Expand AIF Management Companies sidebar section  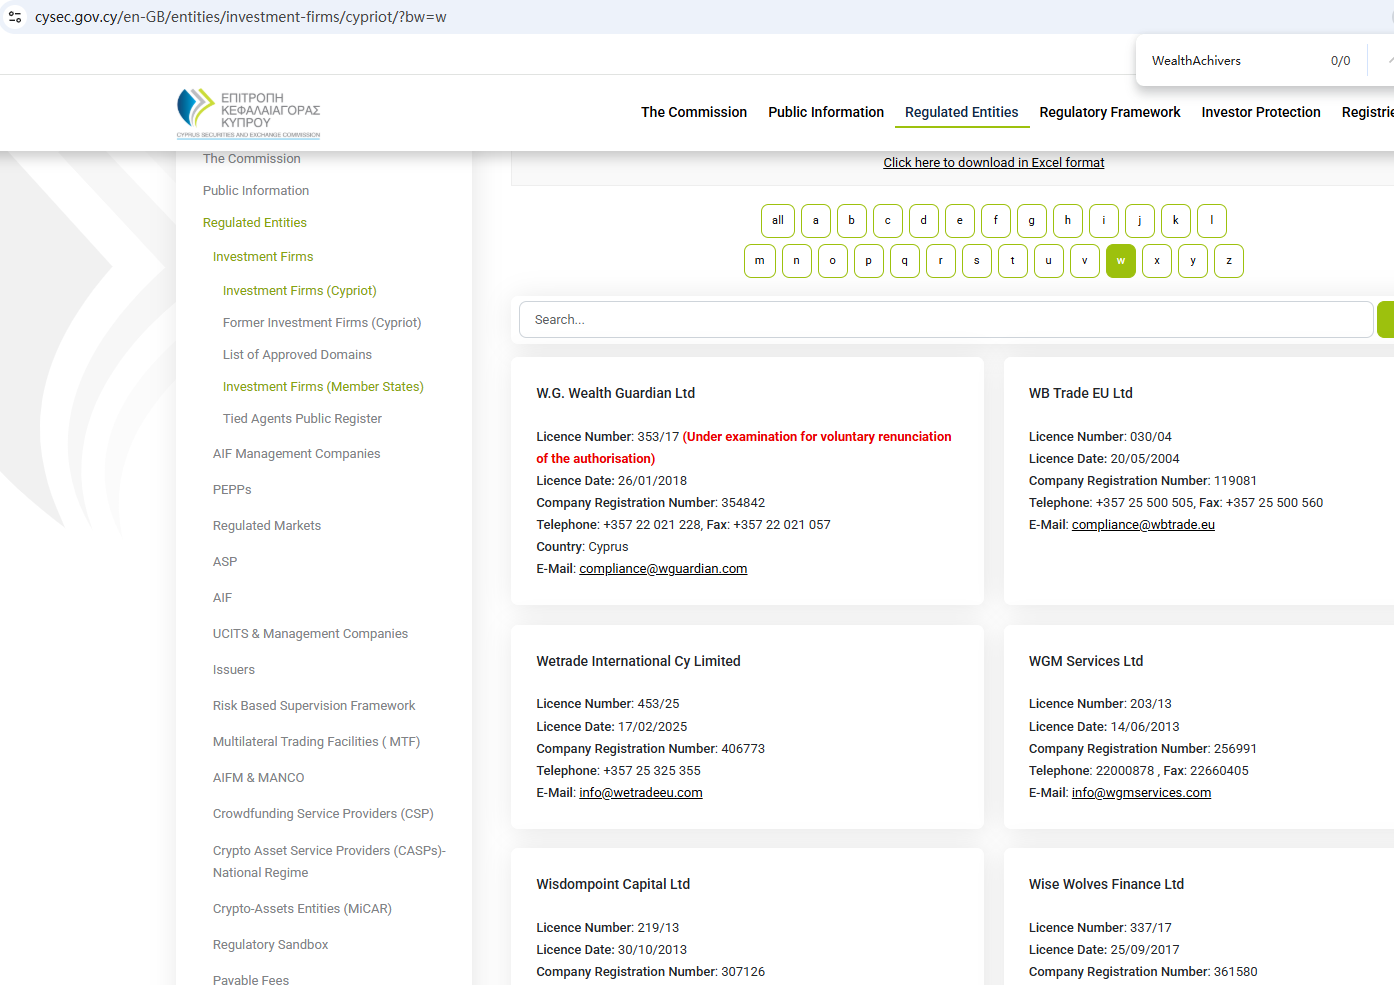click(x=296, y=454)
